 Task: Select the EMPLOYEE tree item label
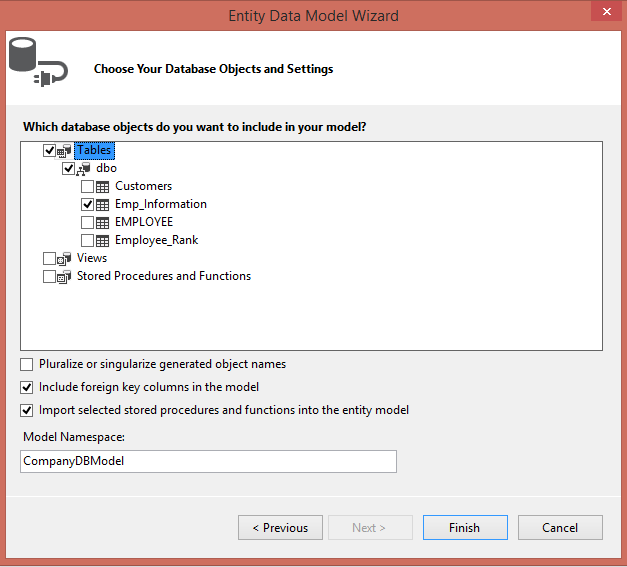tap(144, 222)
